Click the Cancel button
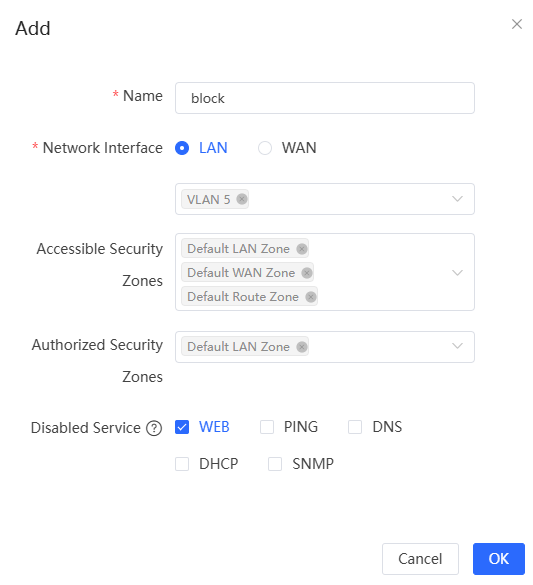Viewport: 533px width, 585px height. click(x=420, y=559)
